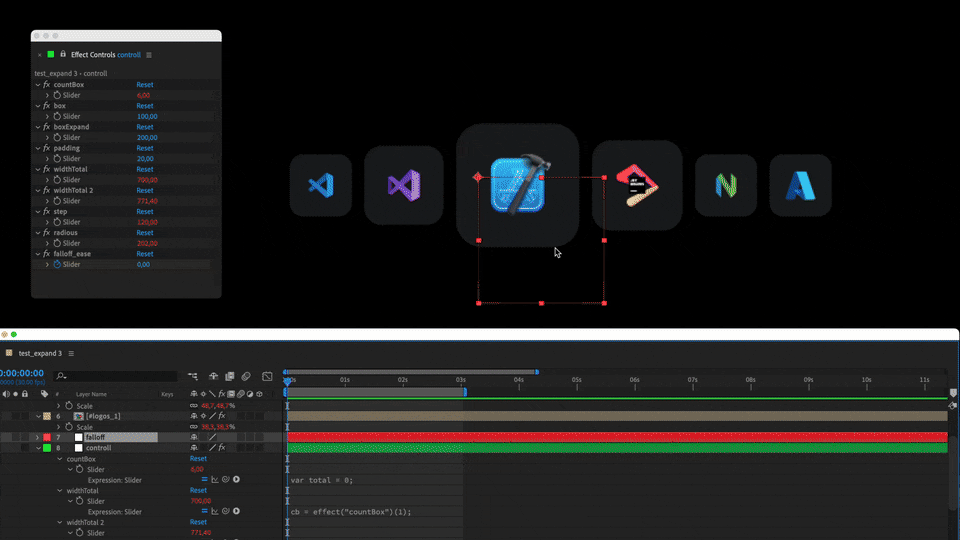Screen dimensions: 960x540
Task: Click the Neovim icon in composition
Action: (x=726, y=186)
